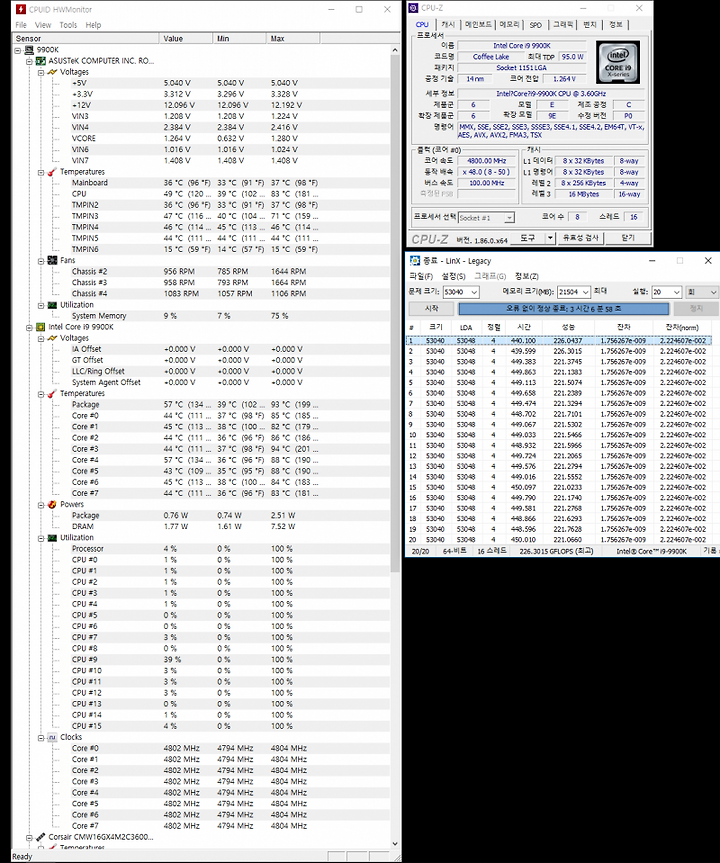Screen dimensions: 720x863
Task: Open the LinX problem size 53040 dropdown
Action: [474, 292]
